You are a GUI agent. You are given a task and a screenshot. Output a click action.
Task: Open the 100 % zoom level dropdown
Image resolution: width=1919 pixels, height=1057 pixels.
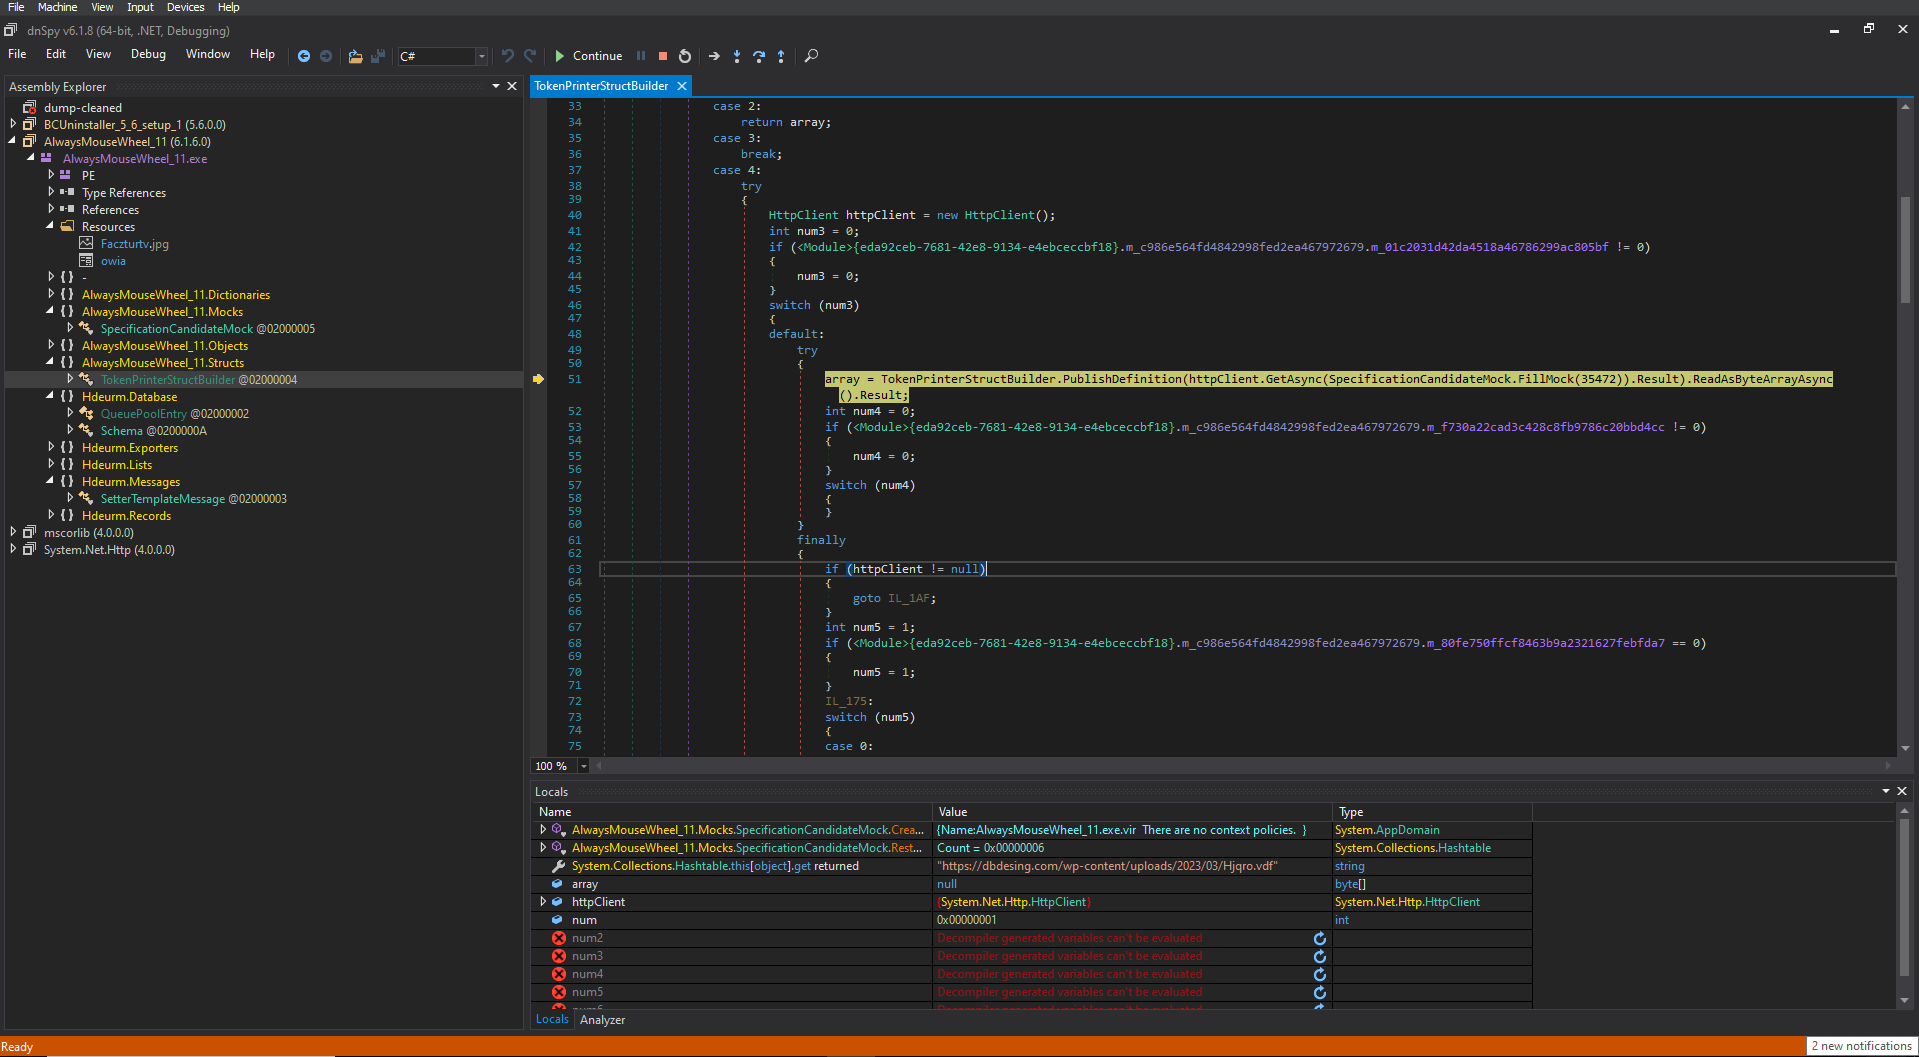click(583, 766)
